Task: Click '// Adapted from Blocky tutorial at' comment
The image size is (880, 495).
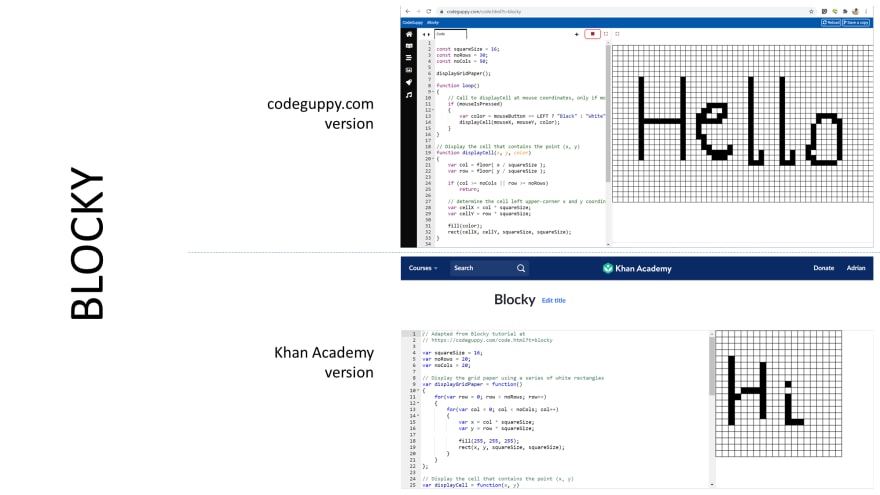Action: pyautogui.click(x=473, y=334)
